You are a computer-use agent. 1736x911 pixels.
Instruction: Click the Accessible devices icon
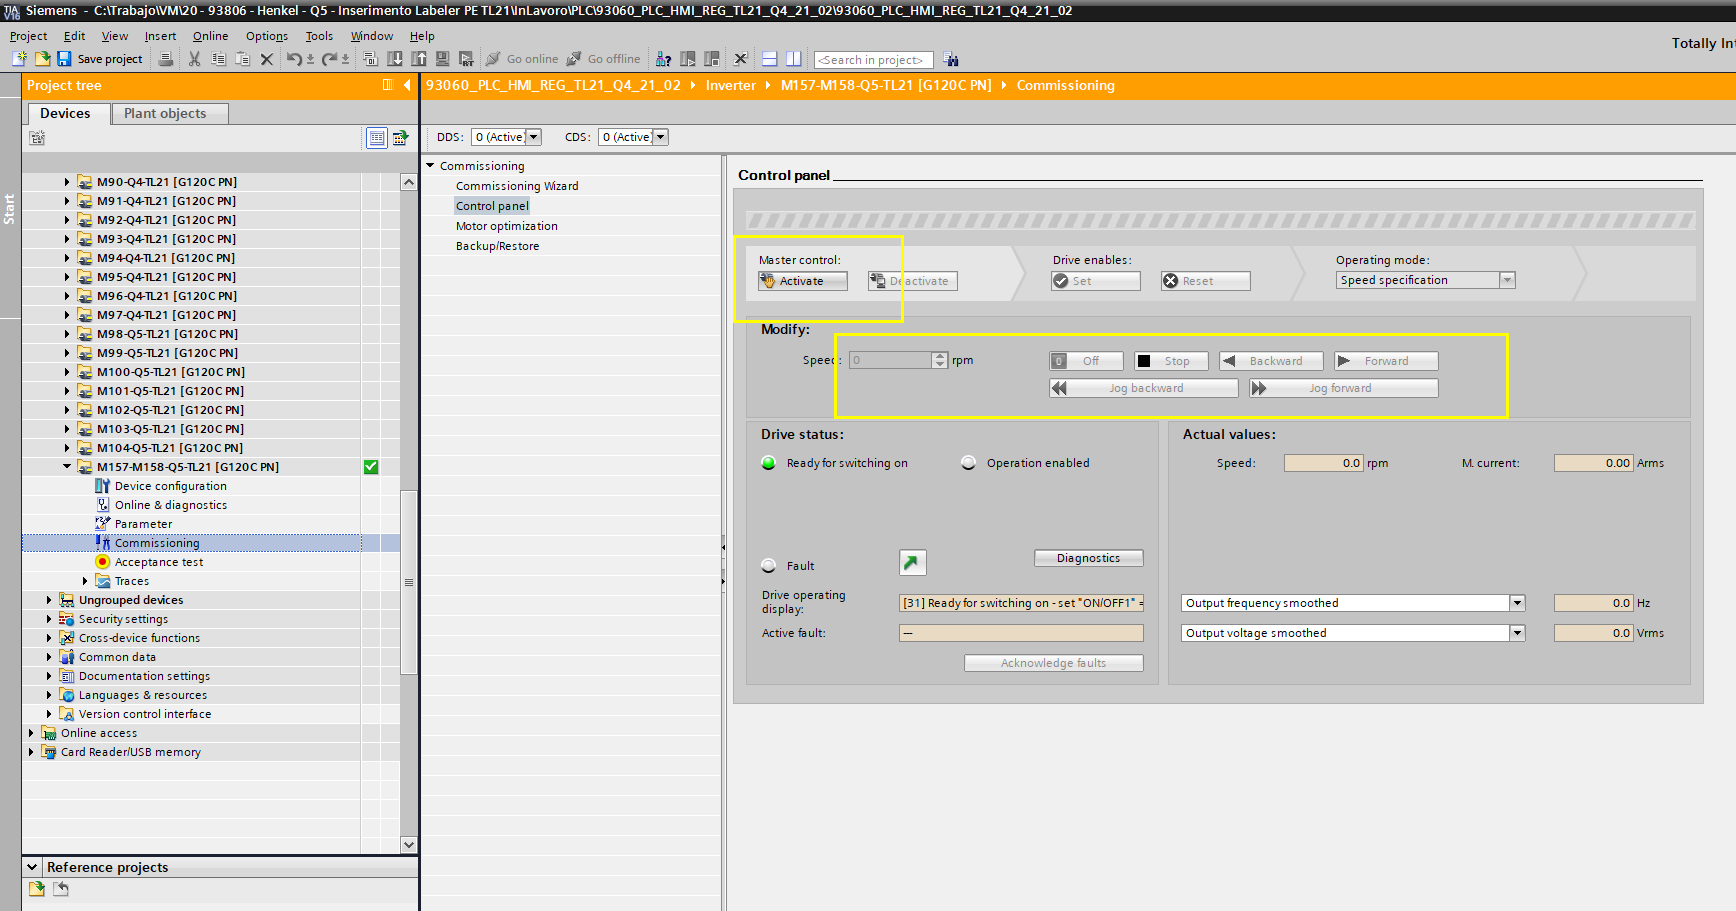point(663,59)
